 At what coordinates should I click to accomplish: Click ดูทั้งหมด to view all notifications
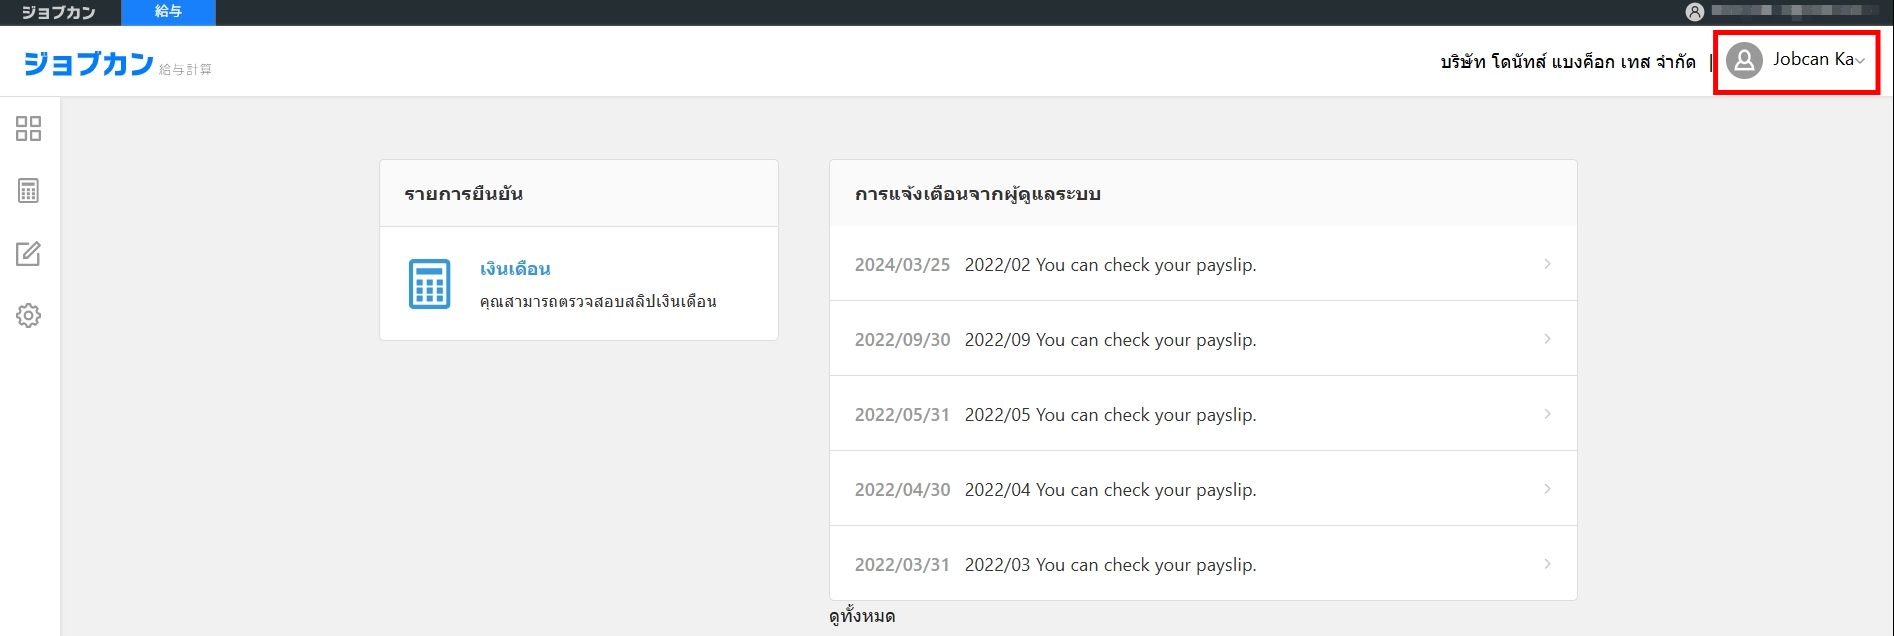click(862, 616)
